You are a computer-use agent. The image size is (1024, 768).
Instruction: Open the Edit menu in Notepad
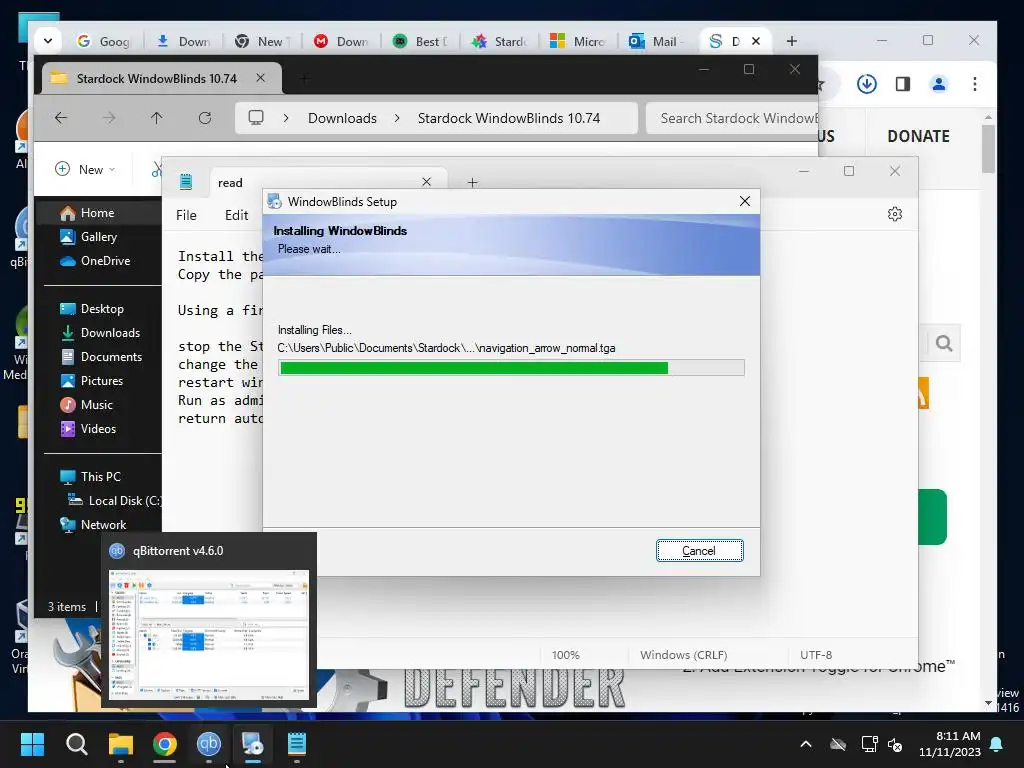236,215
